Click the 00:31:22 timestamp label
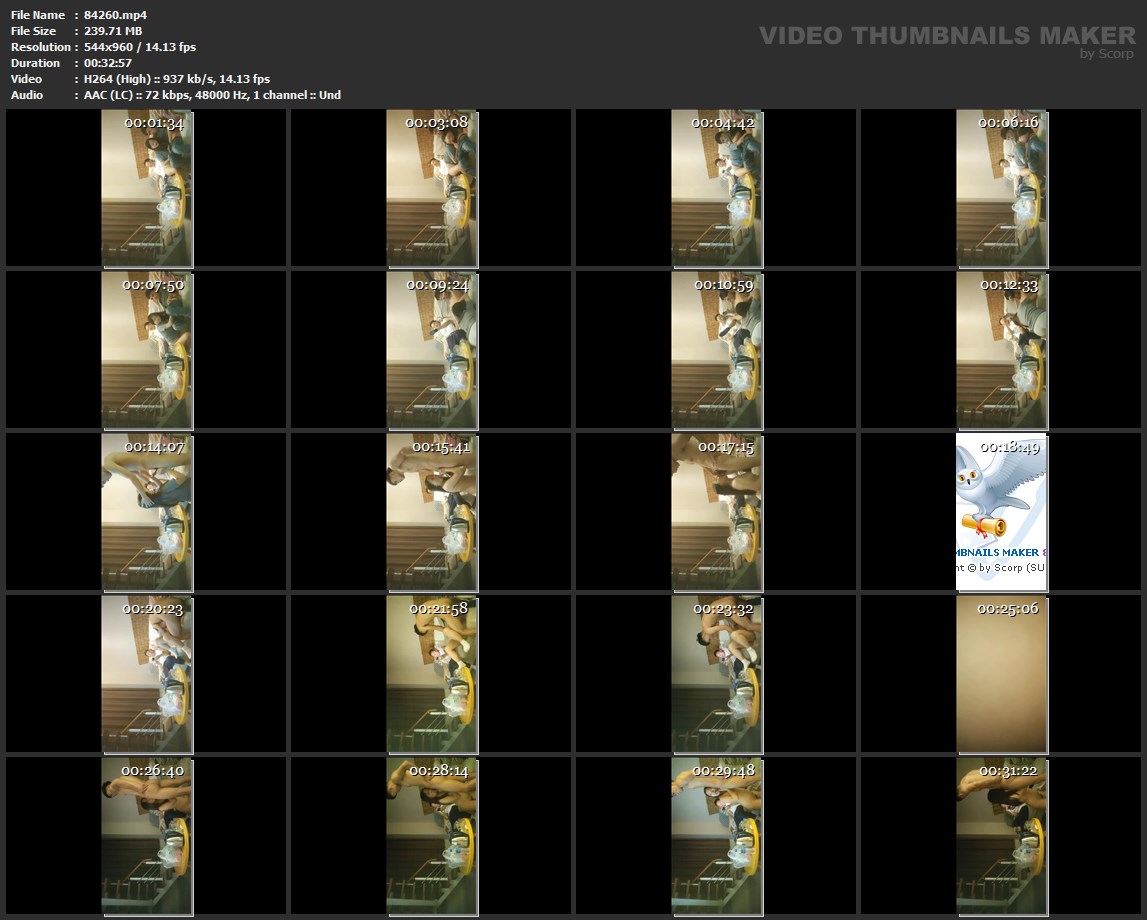The image size is (1147, 920). (1008, 771)
